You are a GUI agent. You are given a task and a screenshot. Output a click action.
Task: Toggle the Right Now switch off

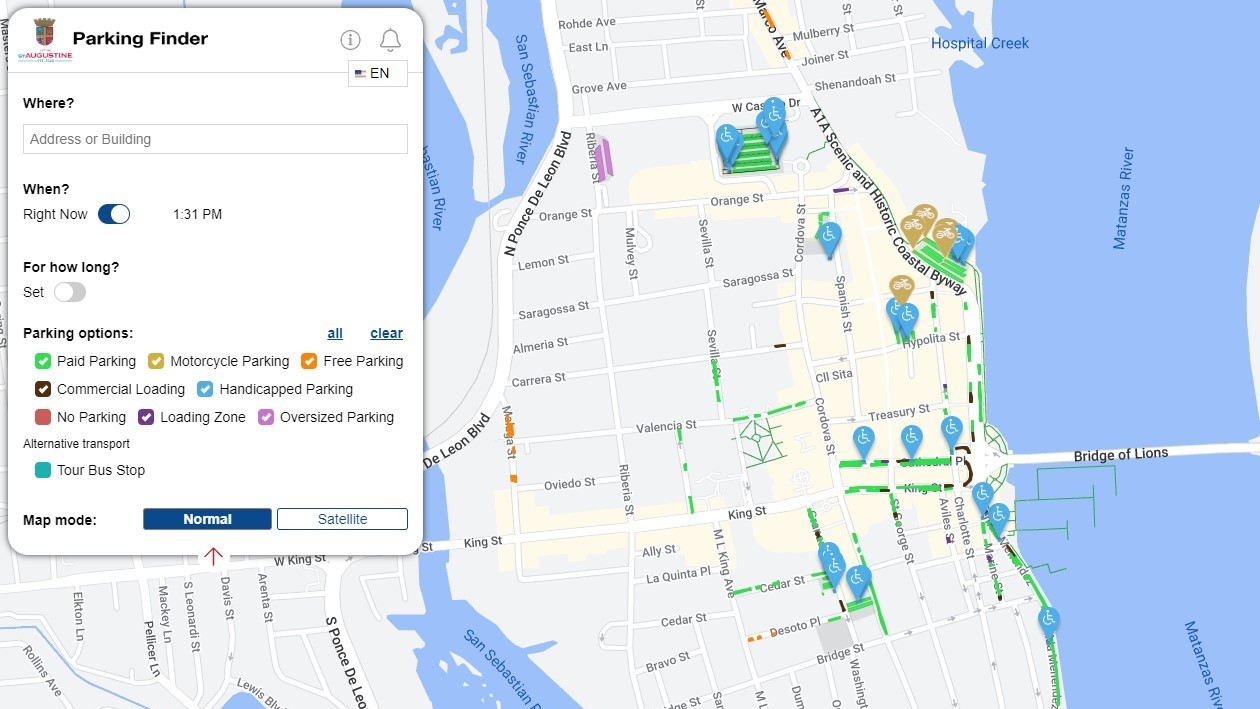click(x=114, y=214)
